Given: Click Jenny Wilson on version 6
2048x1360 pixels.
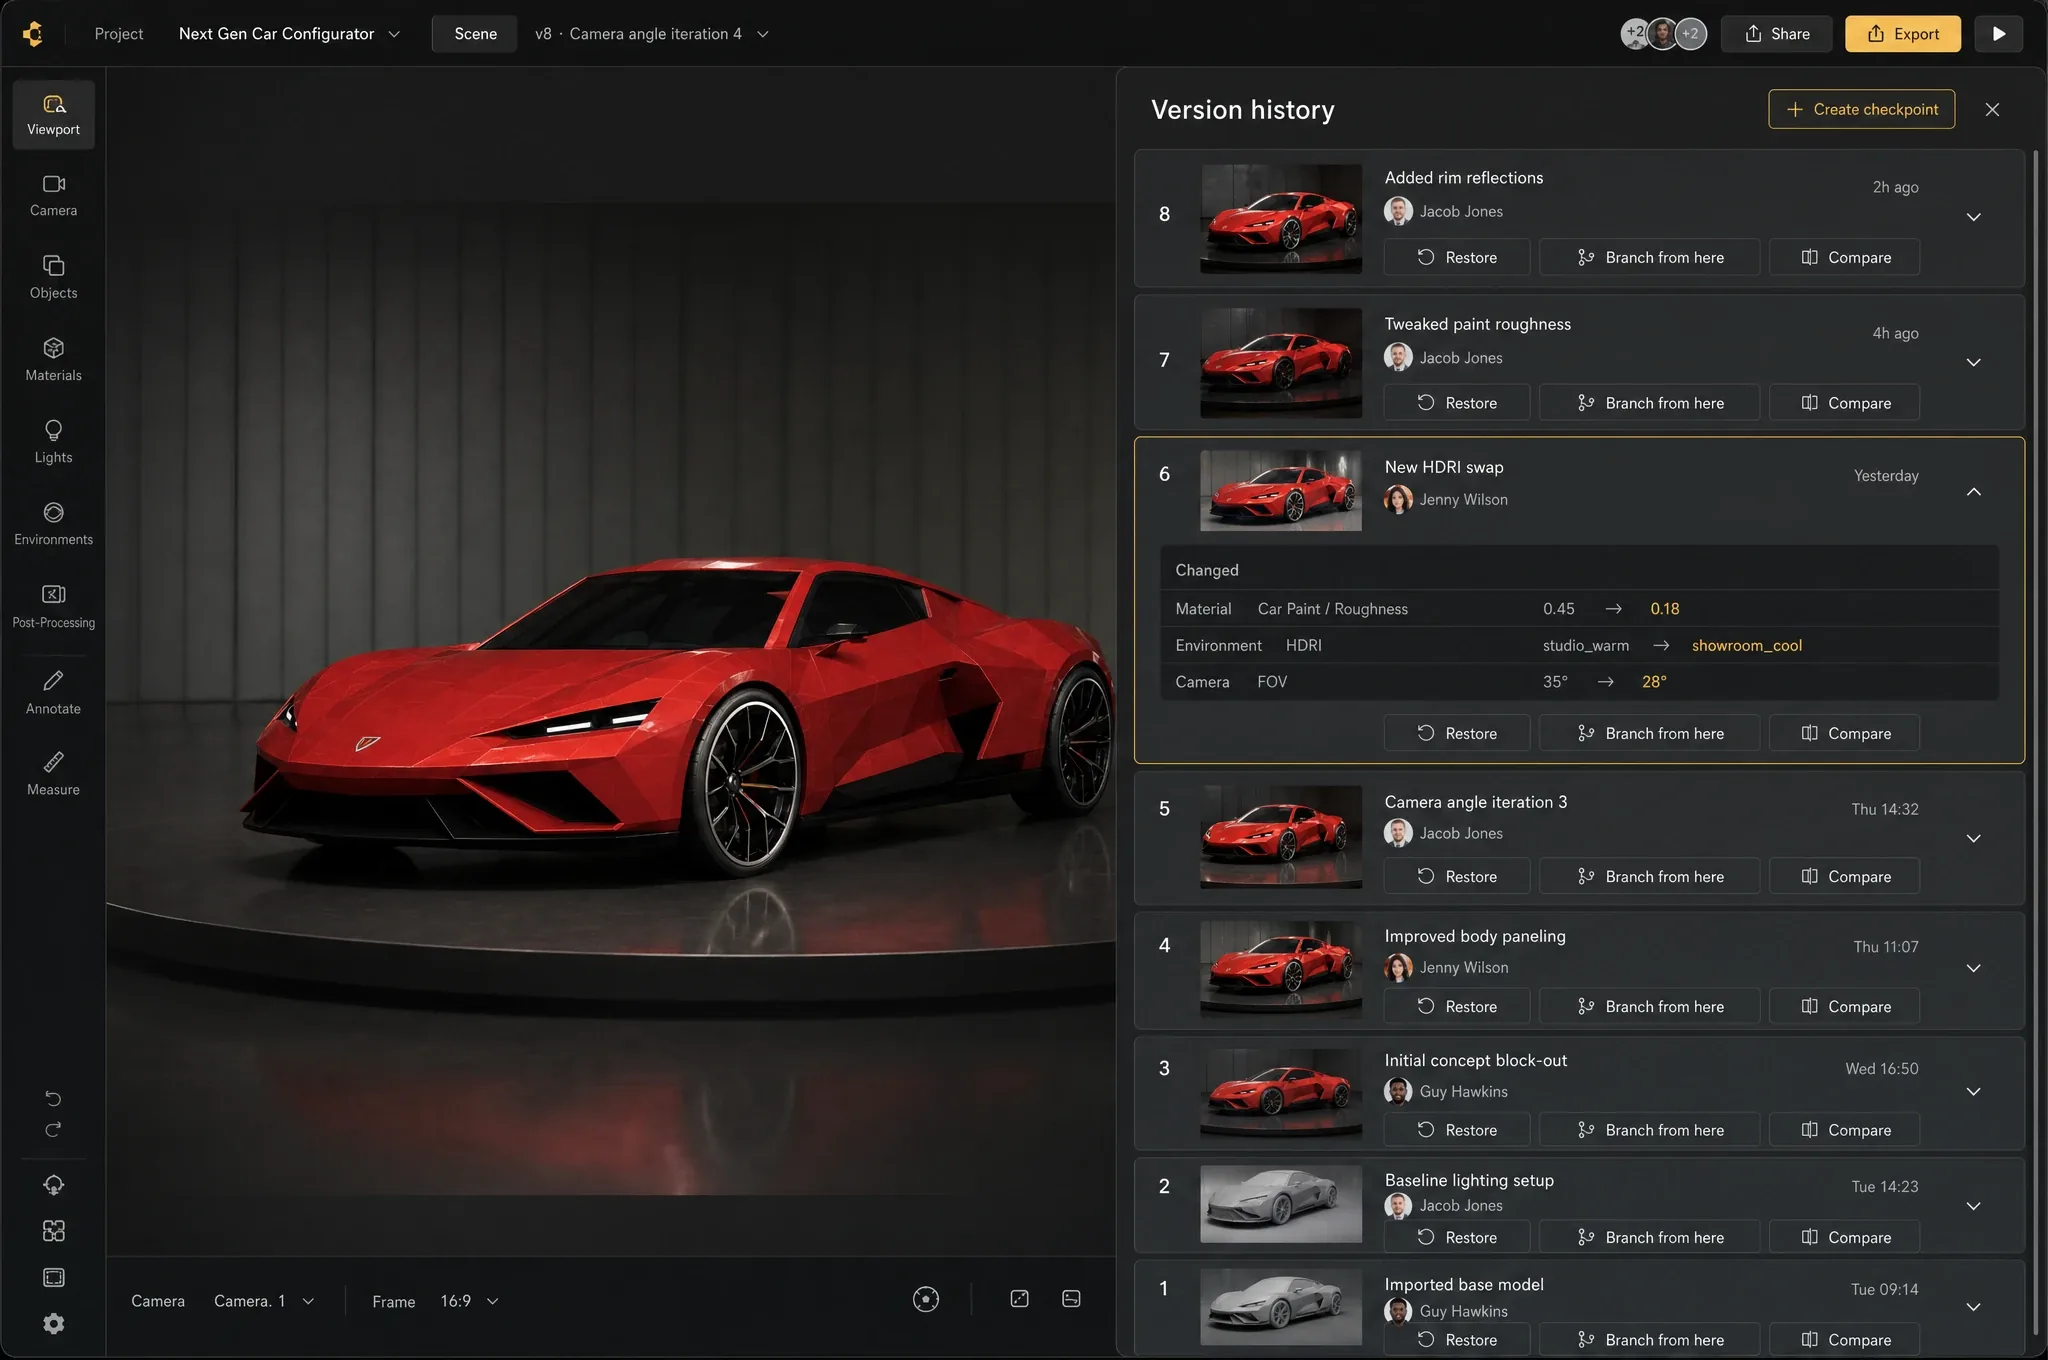Looking at the screenshot, I should (1463, 500).
